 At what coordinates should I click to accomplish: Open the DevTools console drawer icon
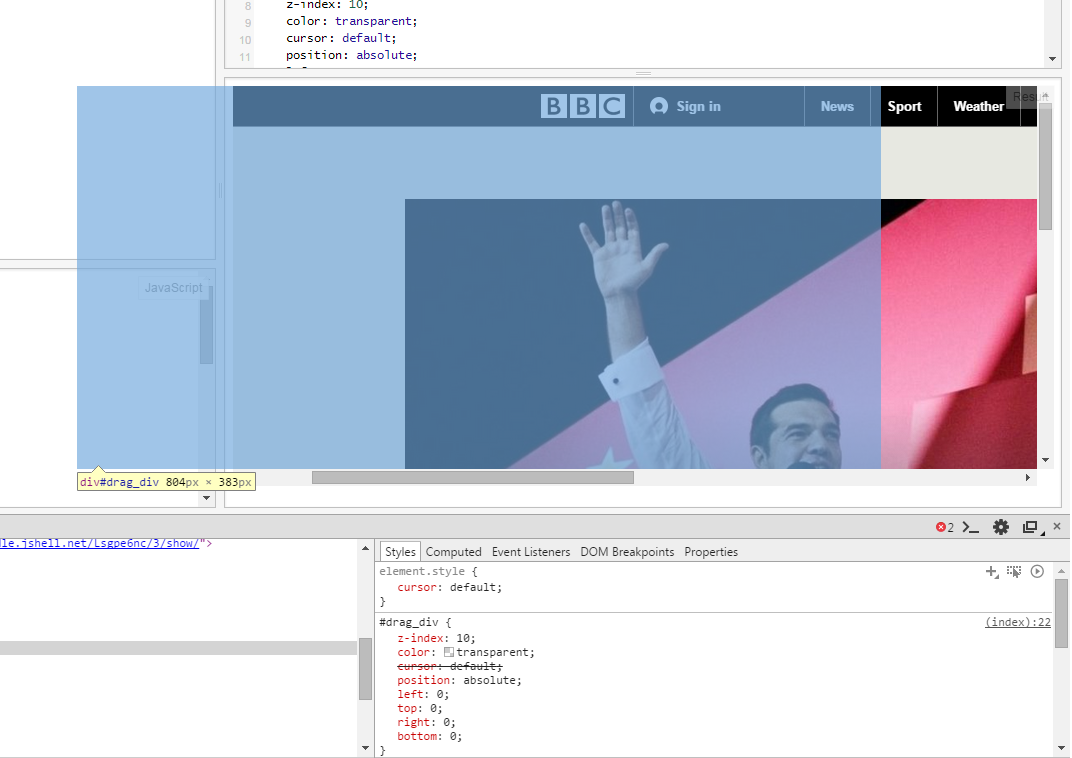(x=970, y=527)
